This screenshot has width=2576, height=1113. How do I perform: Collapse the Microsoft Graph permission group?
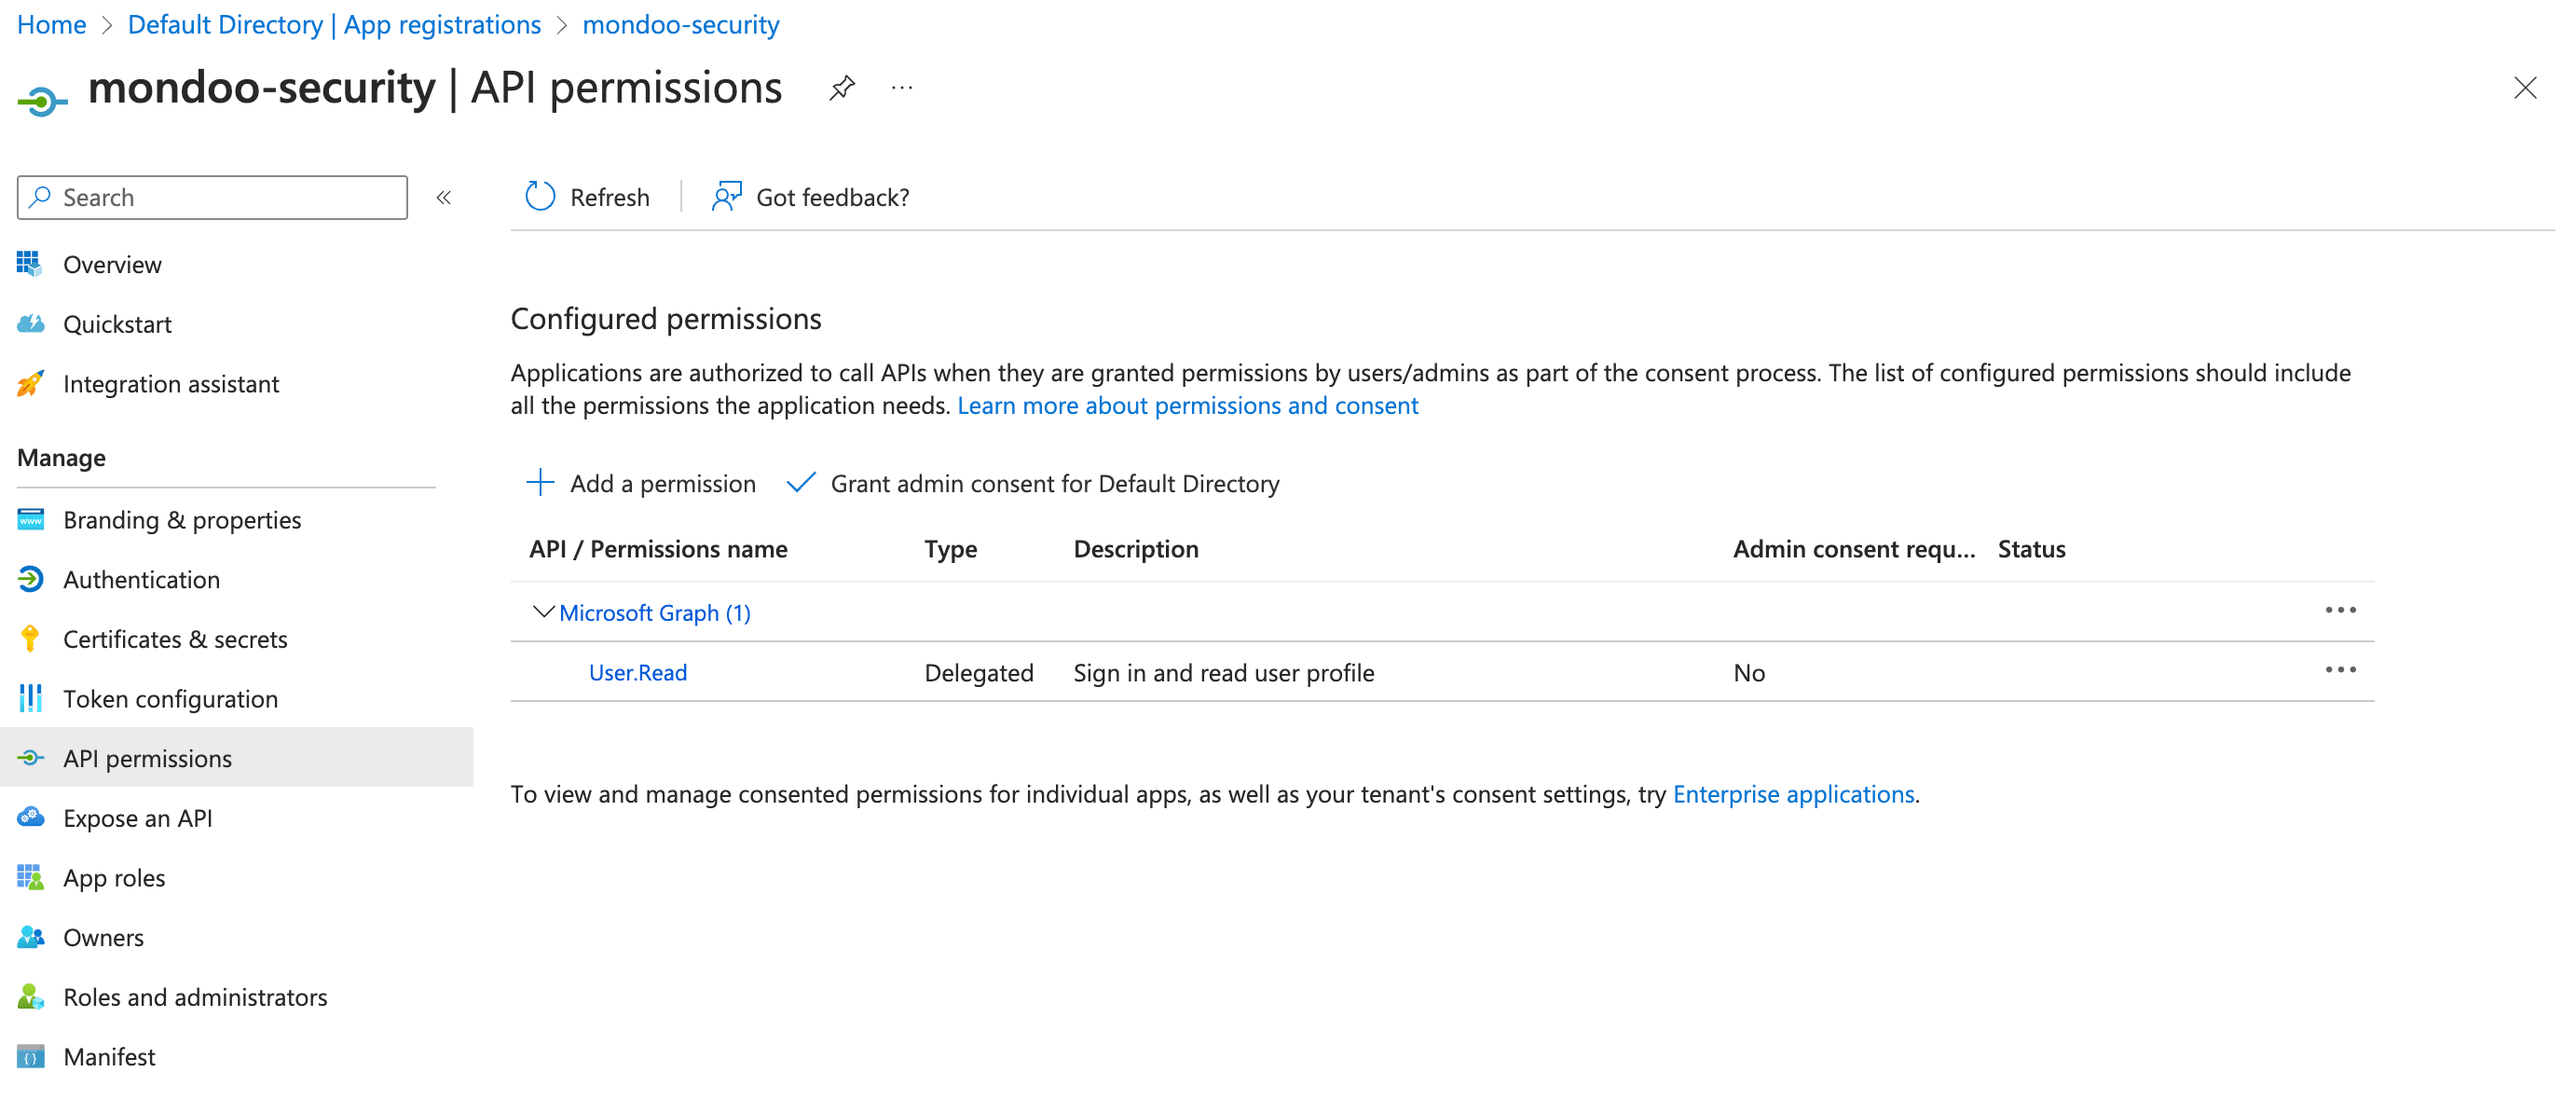542,612
